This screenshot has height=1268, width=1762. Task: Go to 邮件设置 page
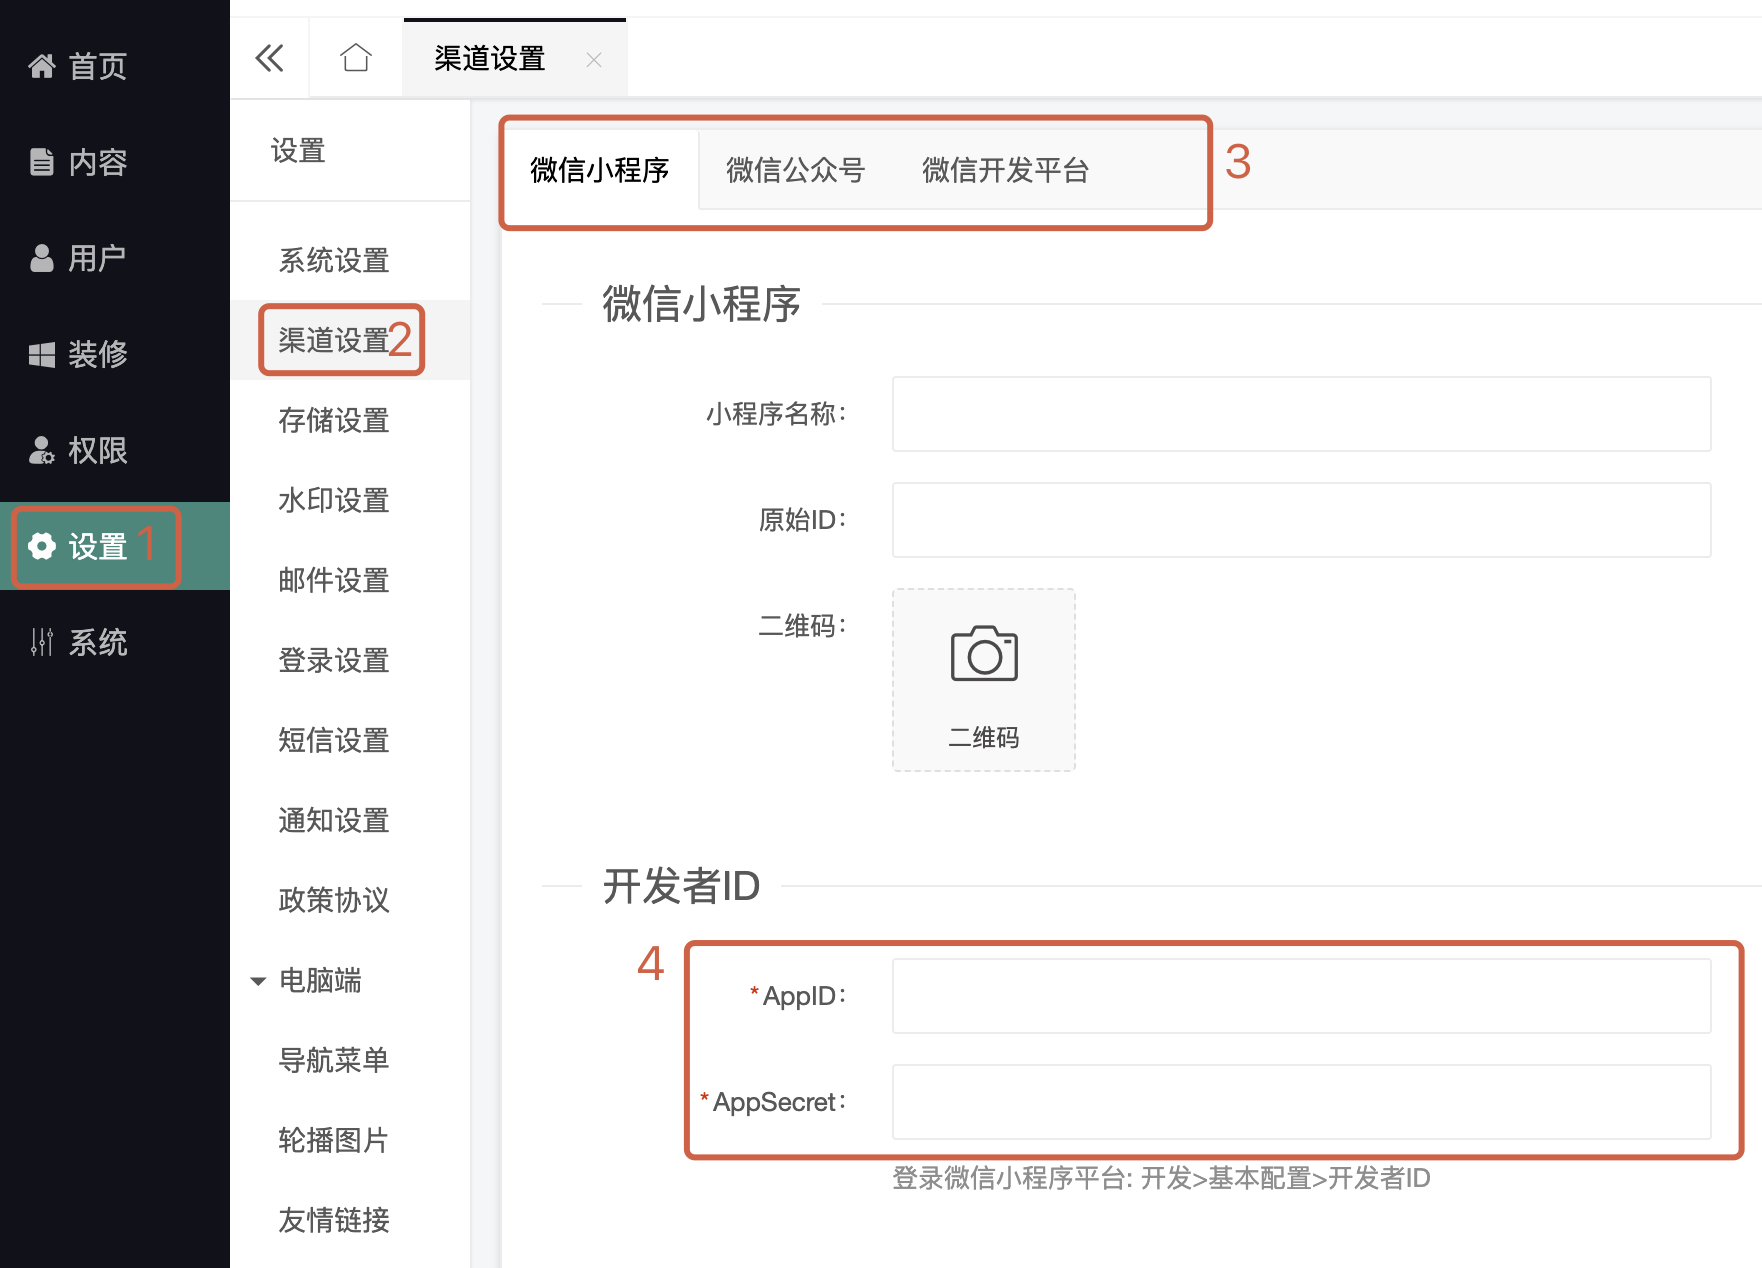click(334, 580)
